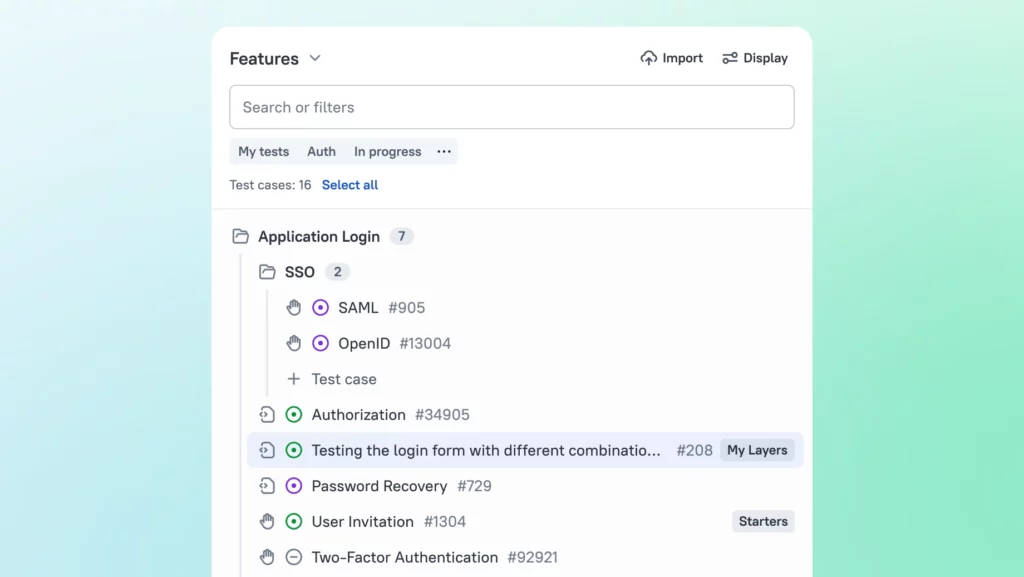
Task: Click the Application Login count badge 7
Action: (x=402, y=236)
